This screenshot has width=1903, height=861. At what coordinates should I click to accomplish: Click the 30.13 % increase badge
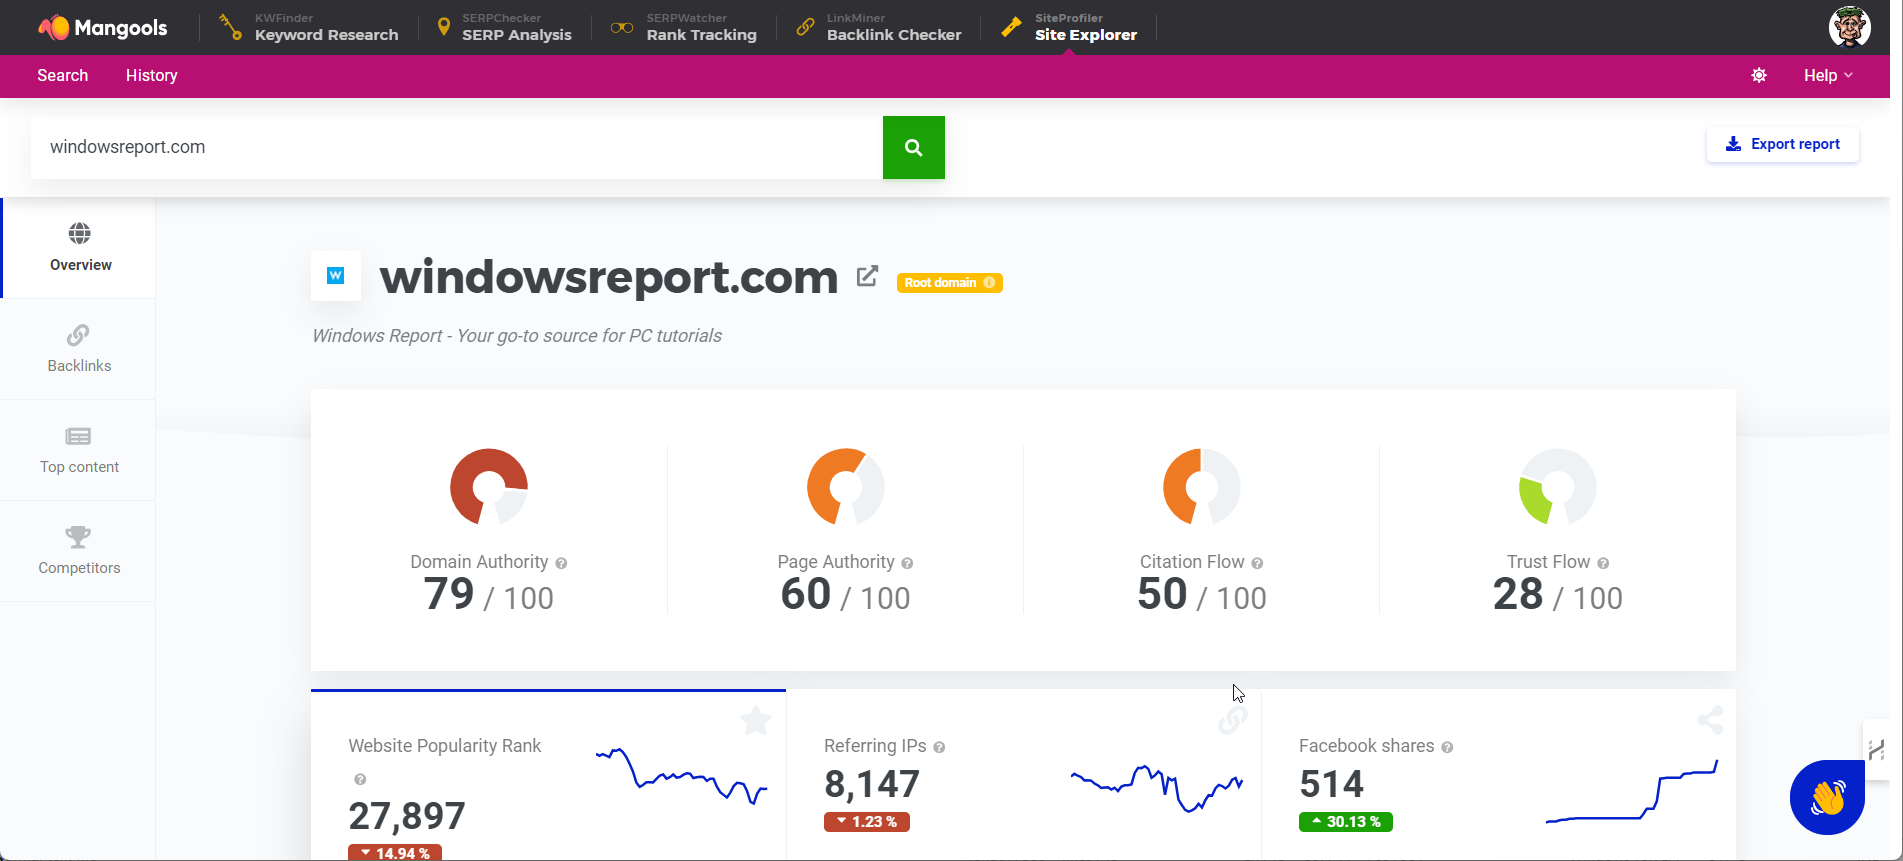[x=1345, y=822]
